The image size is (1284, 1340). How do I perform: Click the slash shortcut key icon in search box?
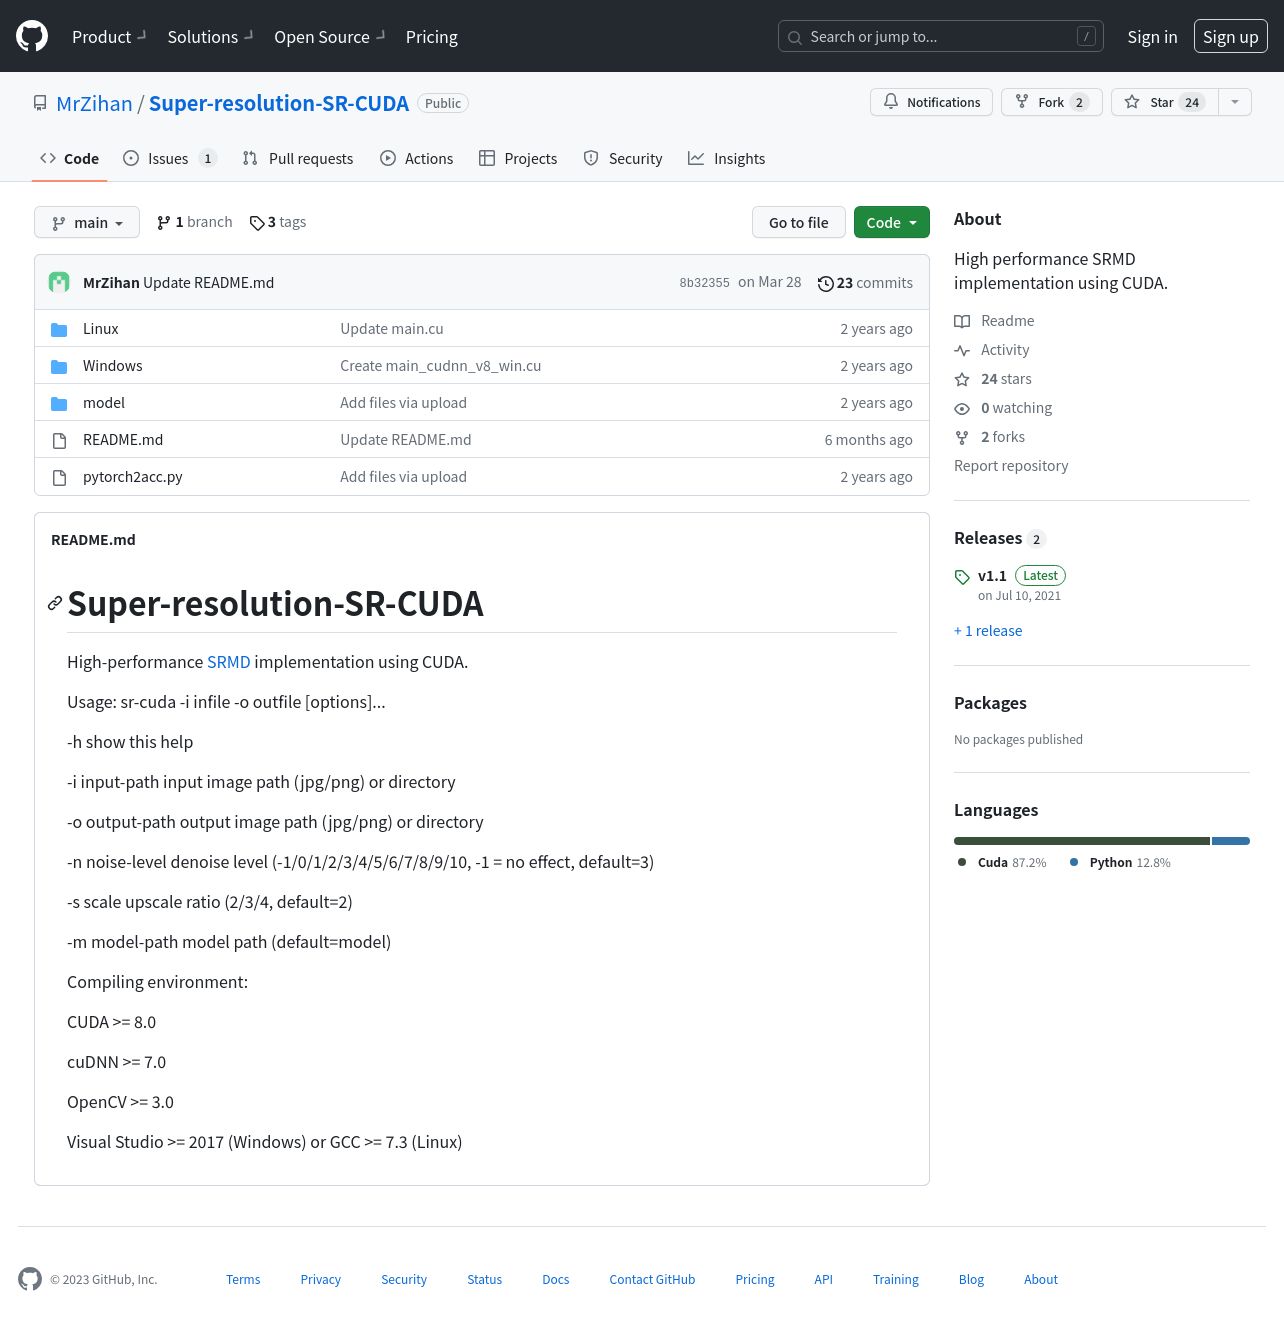click(1086, 36)
